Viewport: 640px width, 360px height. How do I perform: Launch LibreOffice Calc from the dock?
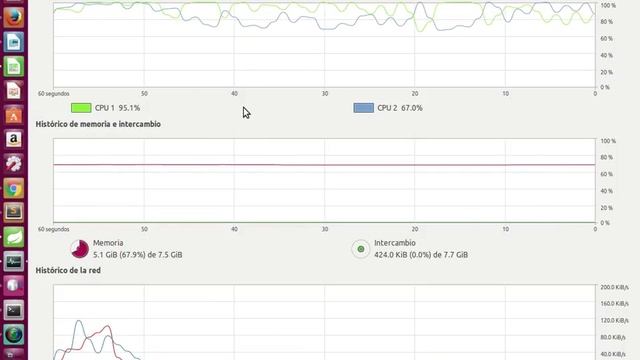coord(13,67)
